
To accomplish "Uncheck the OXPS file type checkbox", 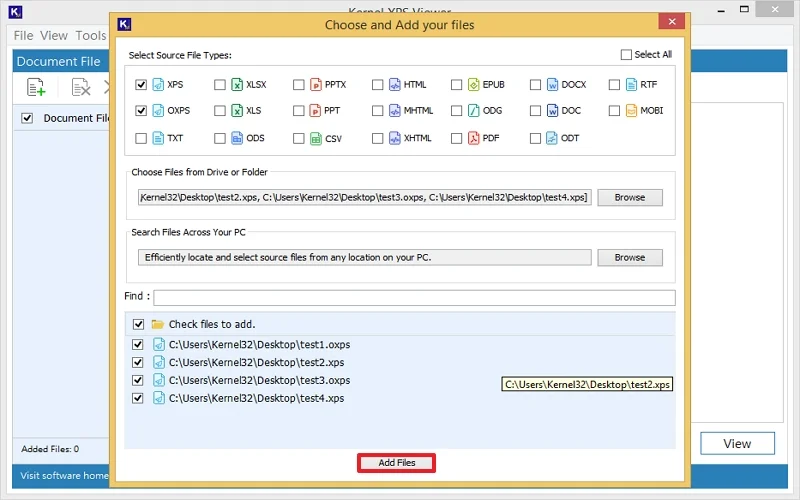I will pos(141,111).
